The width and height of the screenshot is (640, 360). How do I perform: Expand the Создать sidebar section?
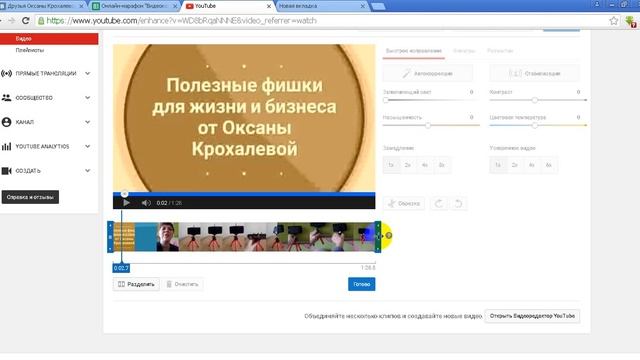click(x=87, y=171)
